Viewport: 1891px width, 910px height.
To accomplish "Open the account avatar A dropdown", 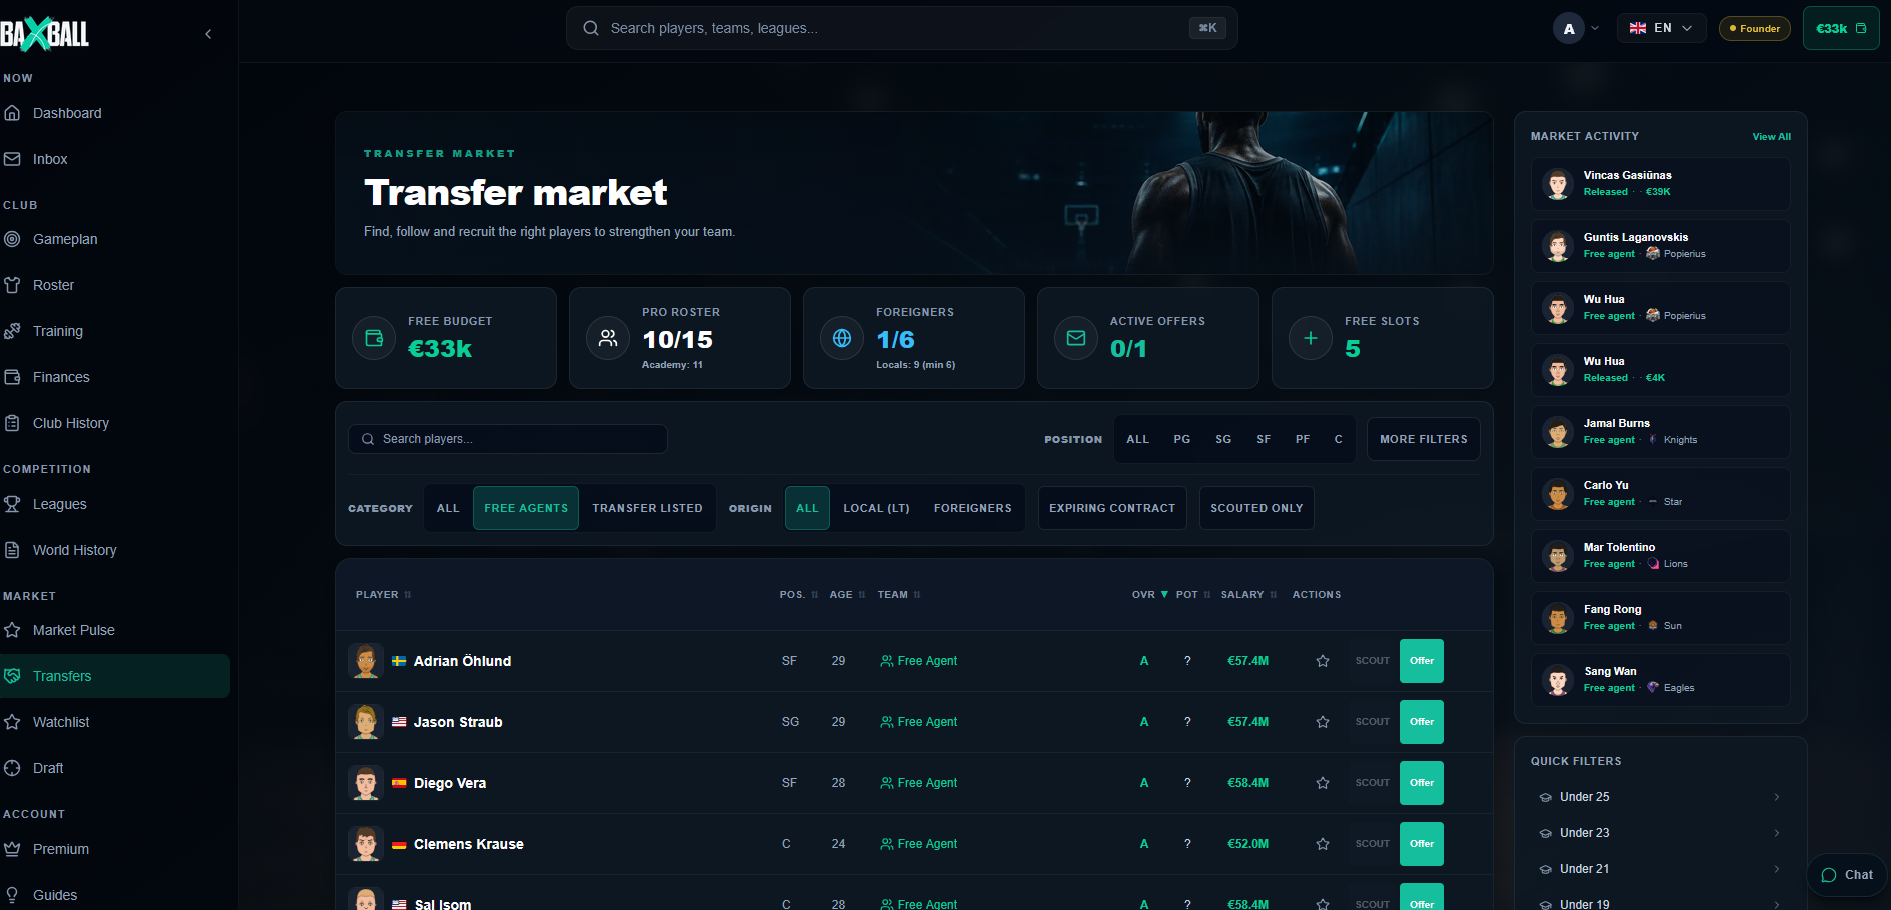I will [1577, 28].
